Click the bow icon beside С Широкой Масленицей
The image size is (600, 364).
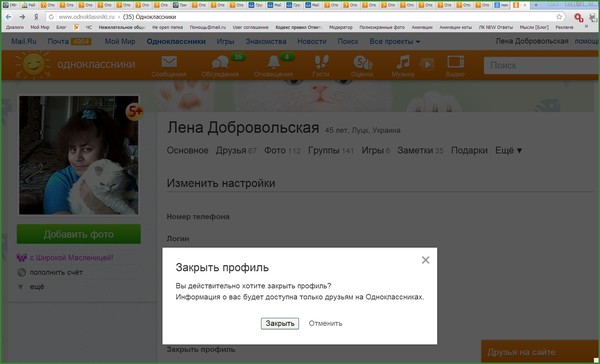(x=21, y=258)
